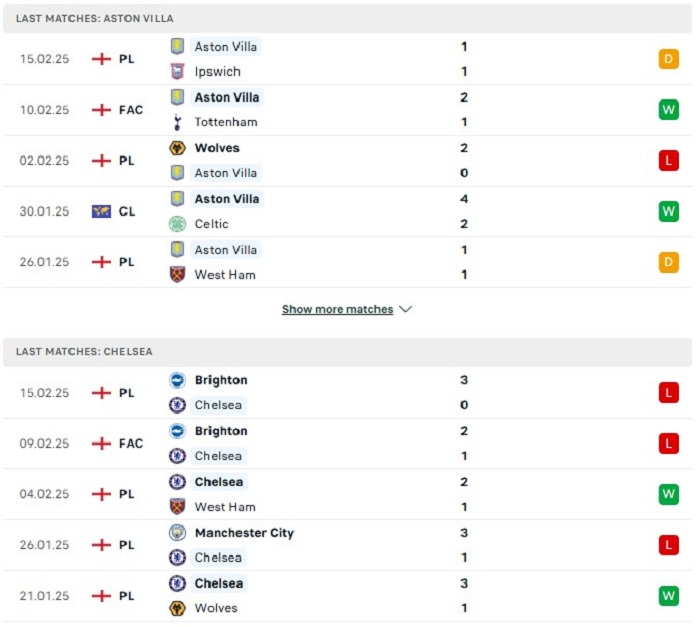Click the Brighton team name in FAC match

click(221, 431)
